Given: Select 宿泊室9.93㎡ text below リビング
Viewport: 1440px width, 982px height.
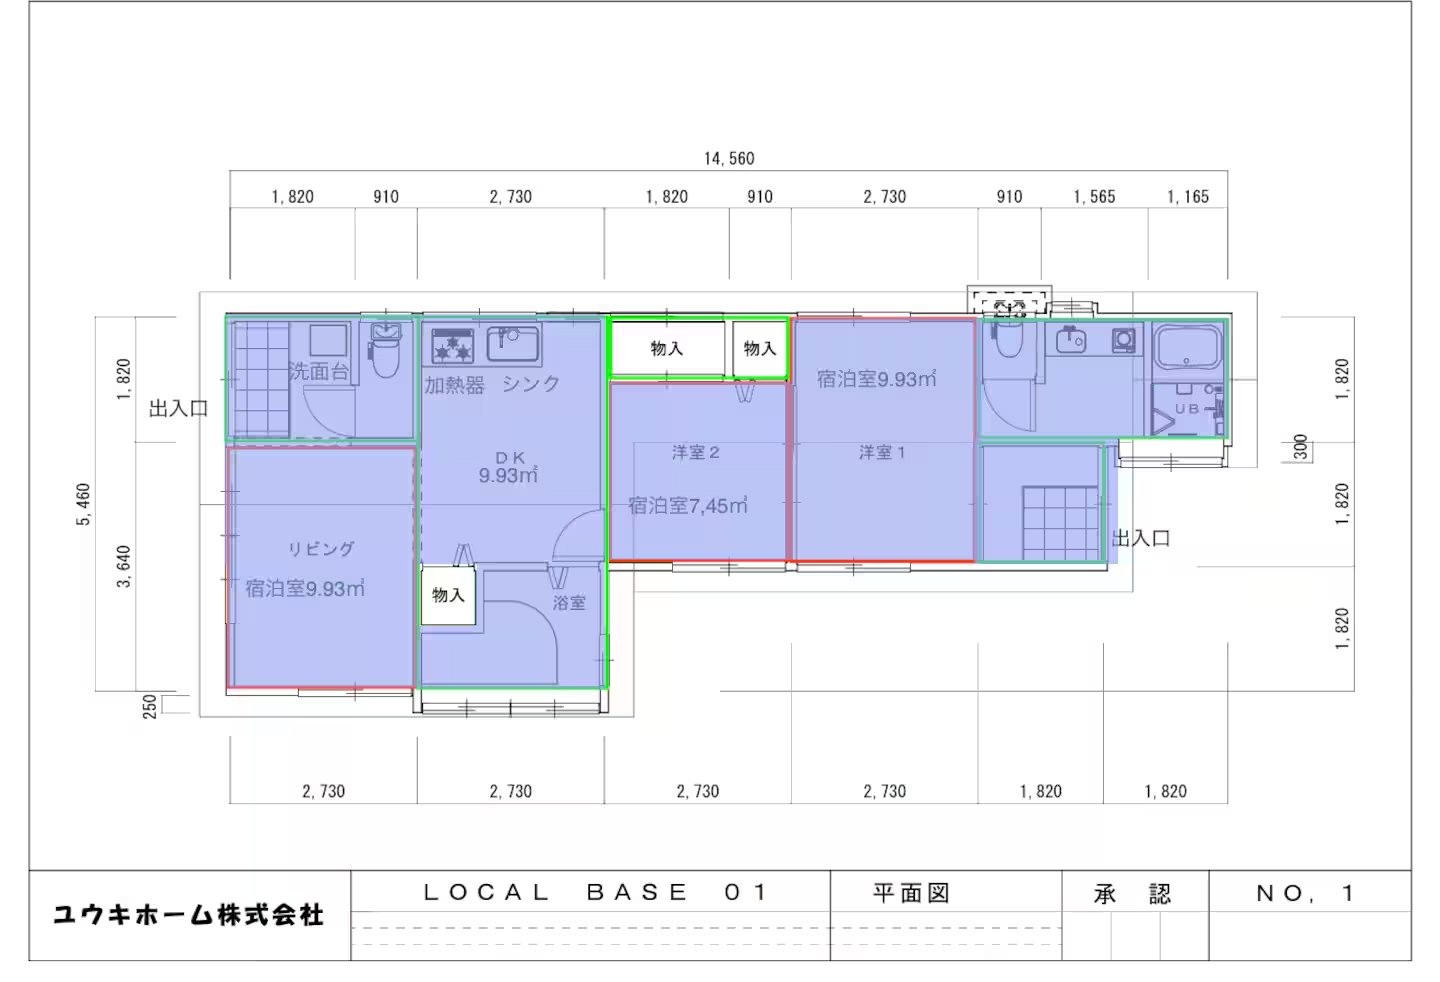Looking at the screenshot, I should coord(305,589).
